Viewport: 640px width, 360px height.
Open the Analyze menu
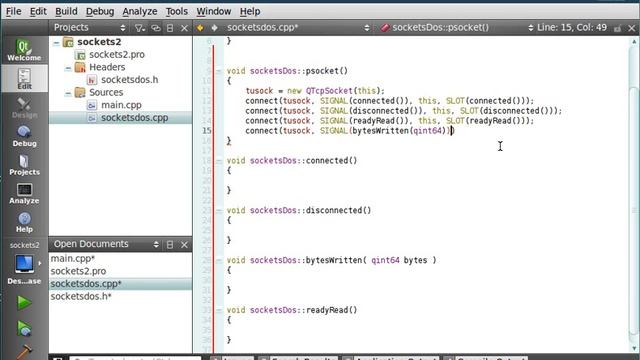[x=140, y=11]
